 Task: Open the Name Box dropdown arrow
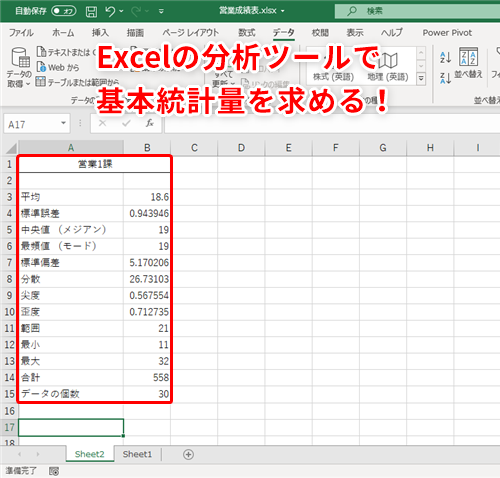coord(63,123)
